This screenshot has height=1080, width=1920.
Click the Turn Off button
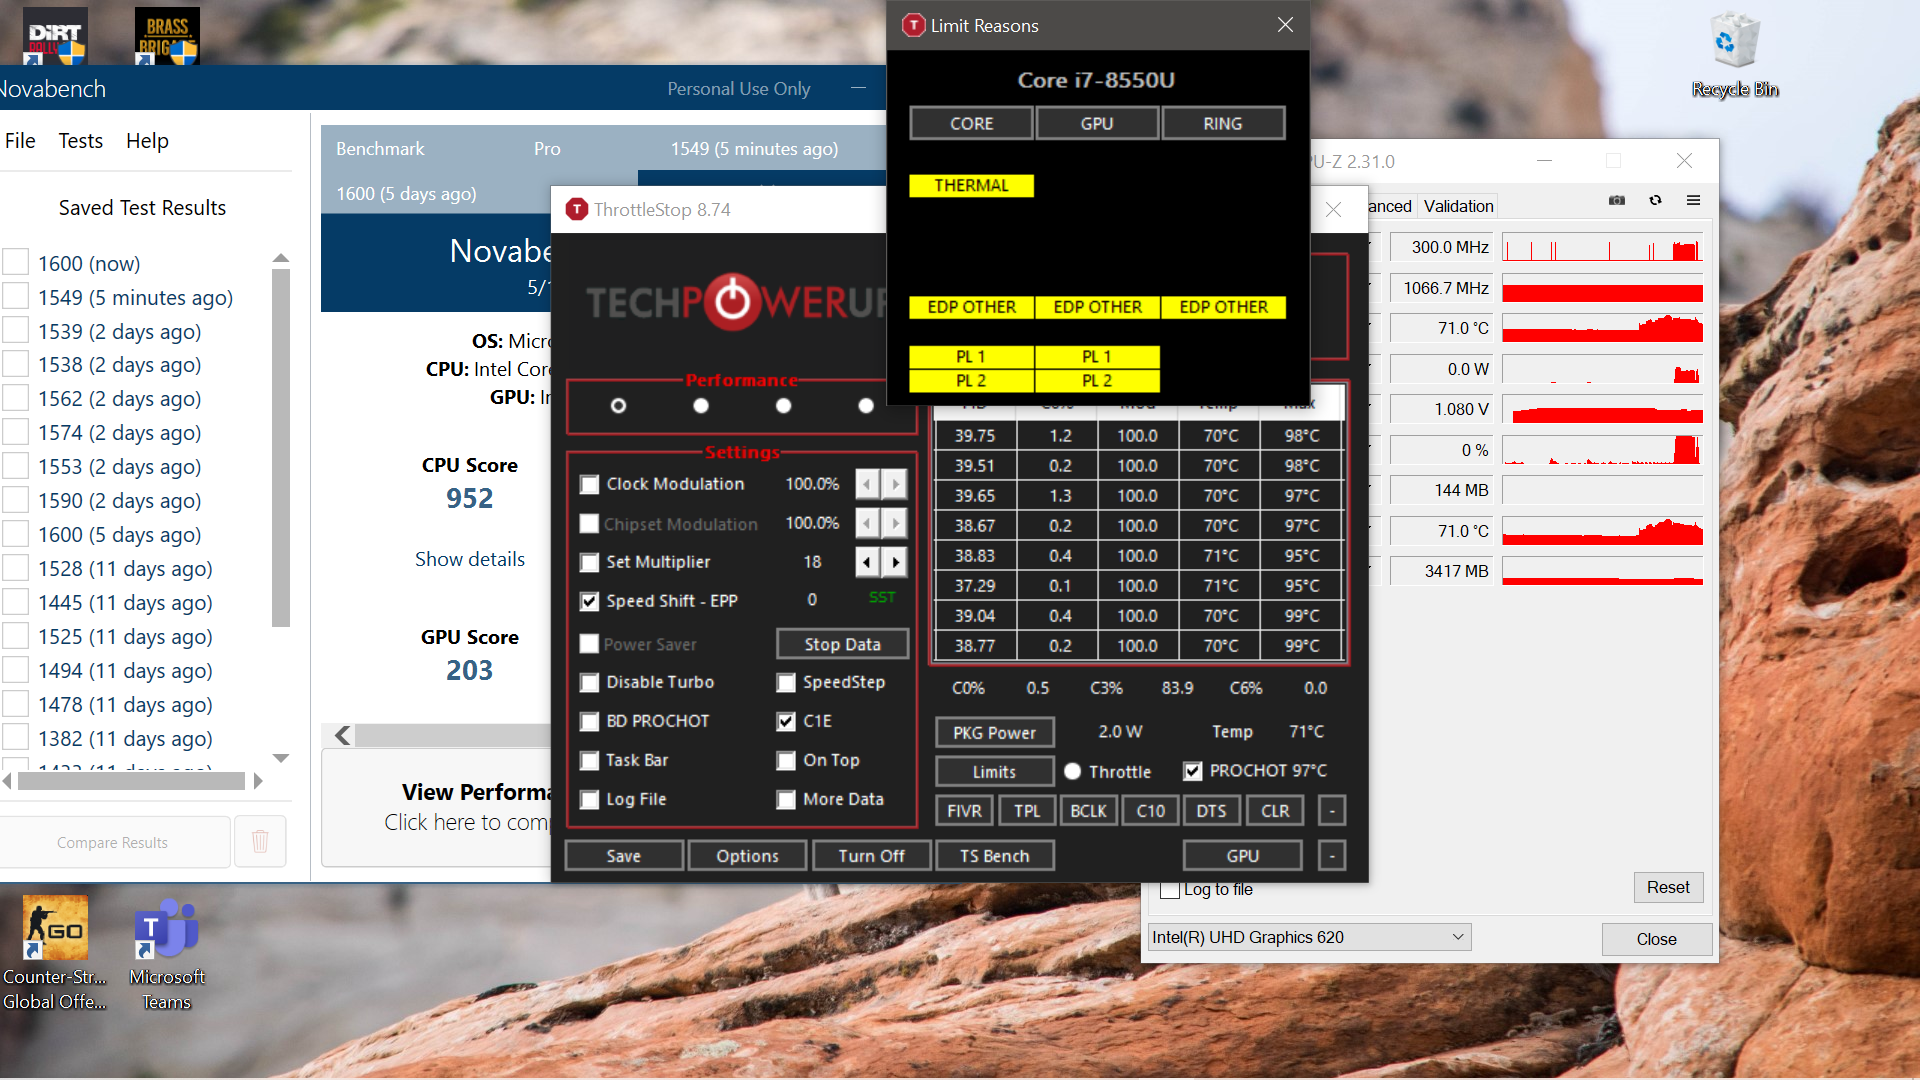(x=871, y=856)
